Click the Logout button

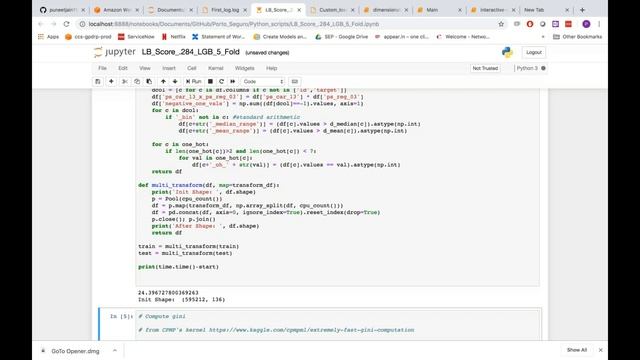pos(534,52)
